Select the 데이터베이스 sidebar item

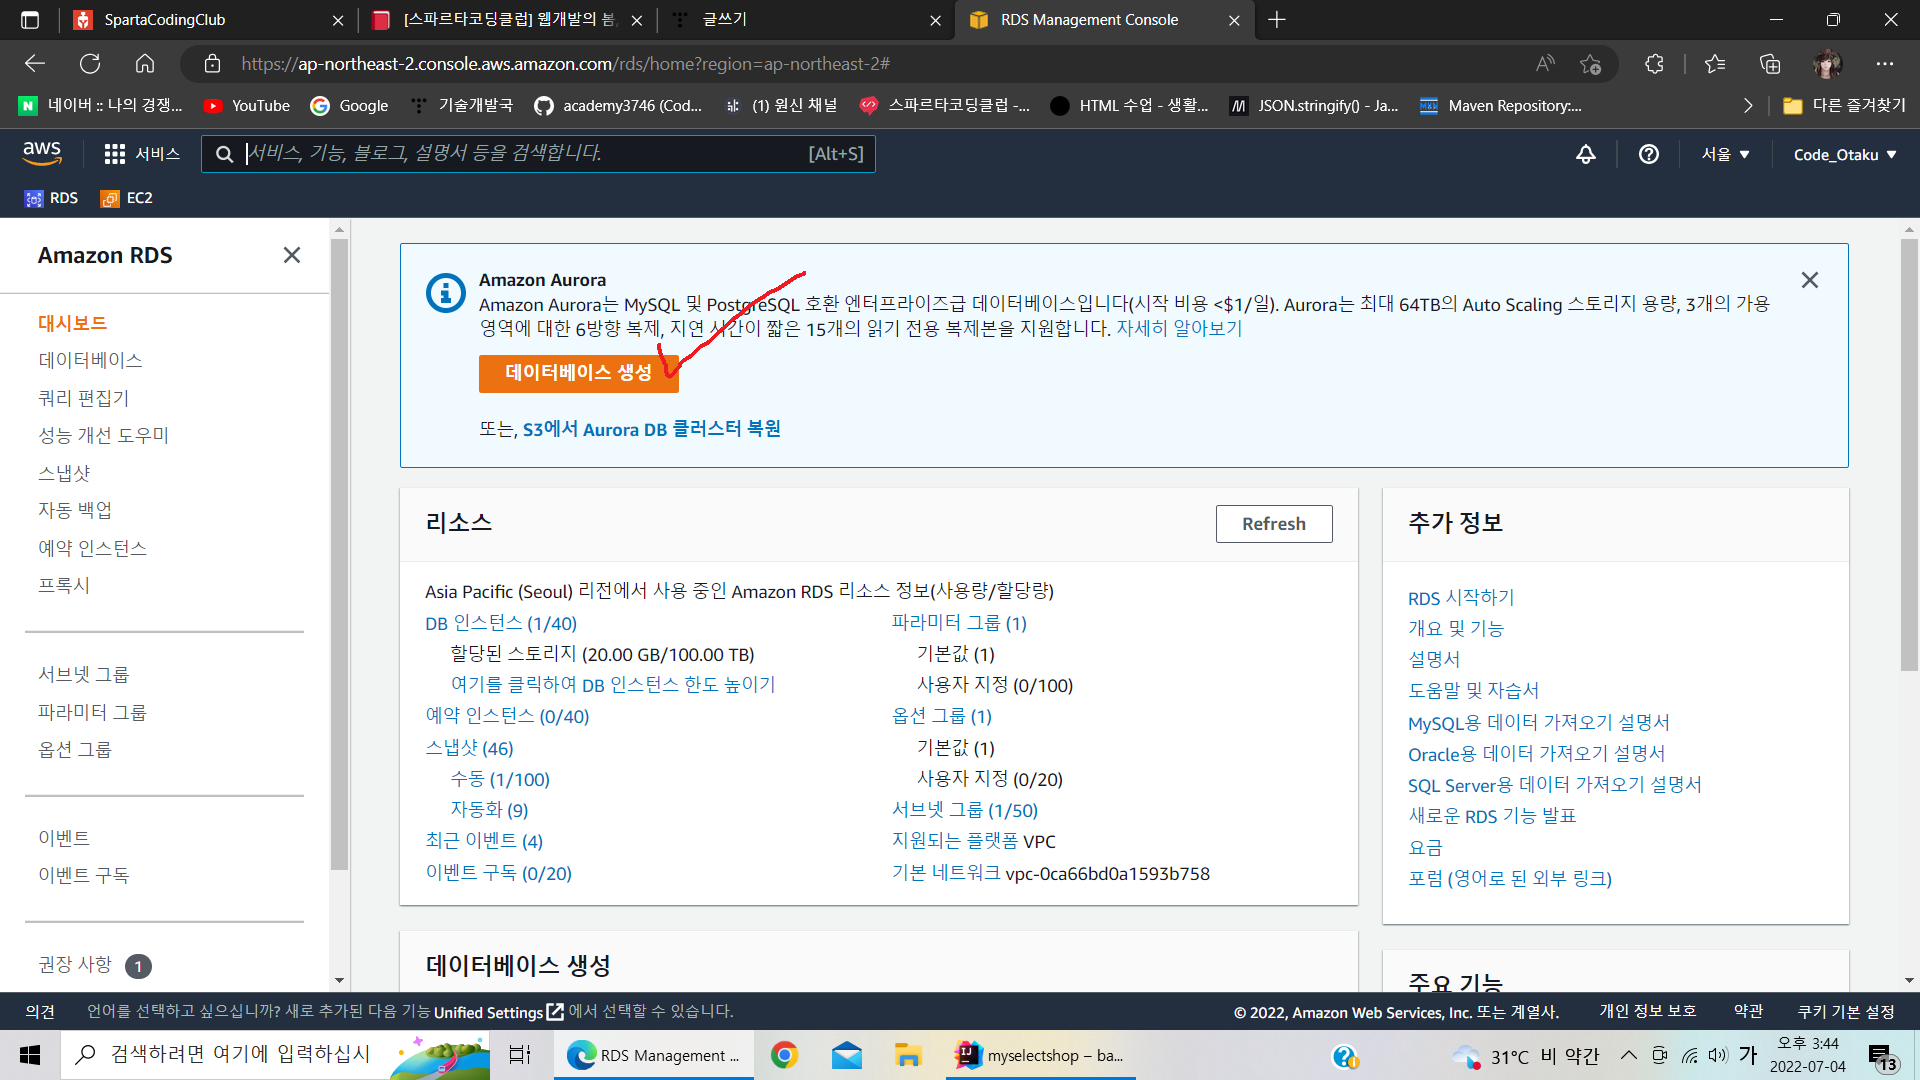(x=90, y=360)
